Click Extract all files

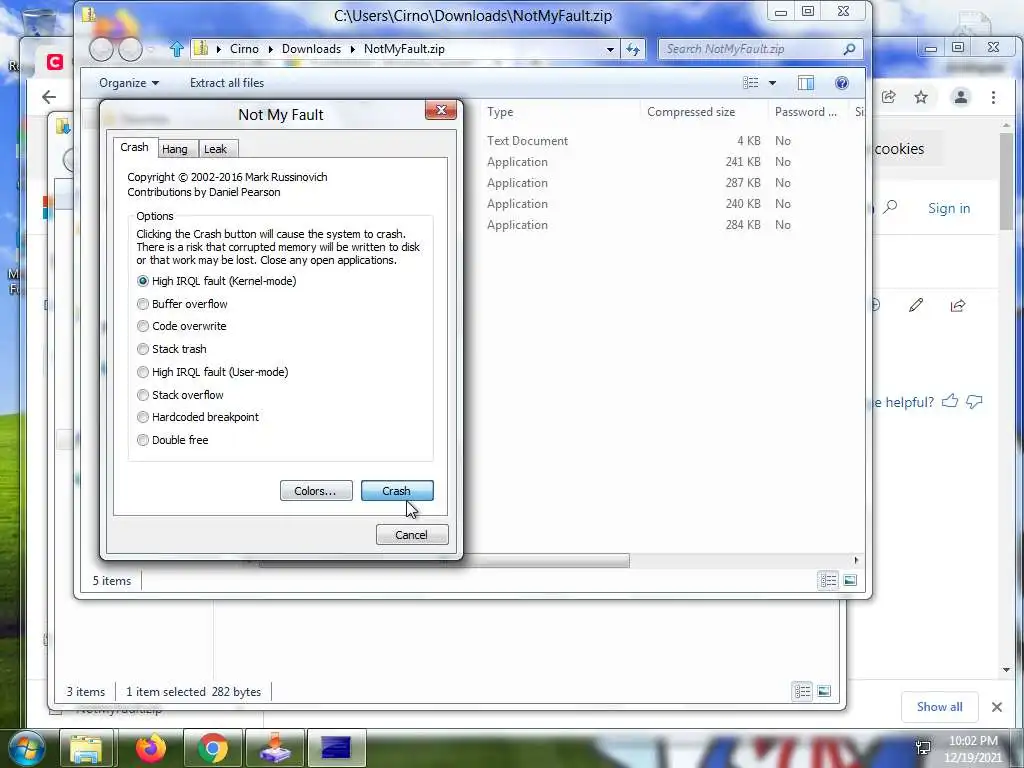227,83
